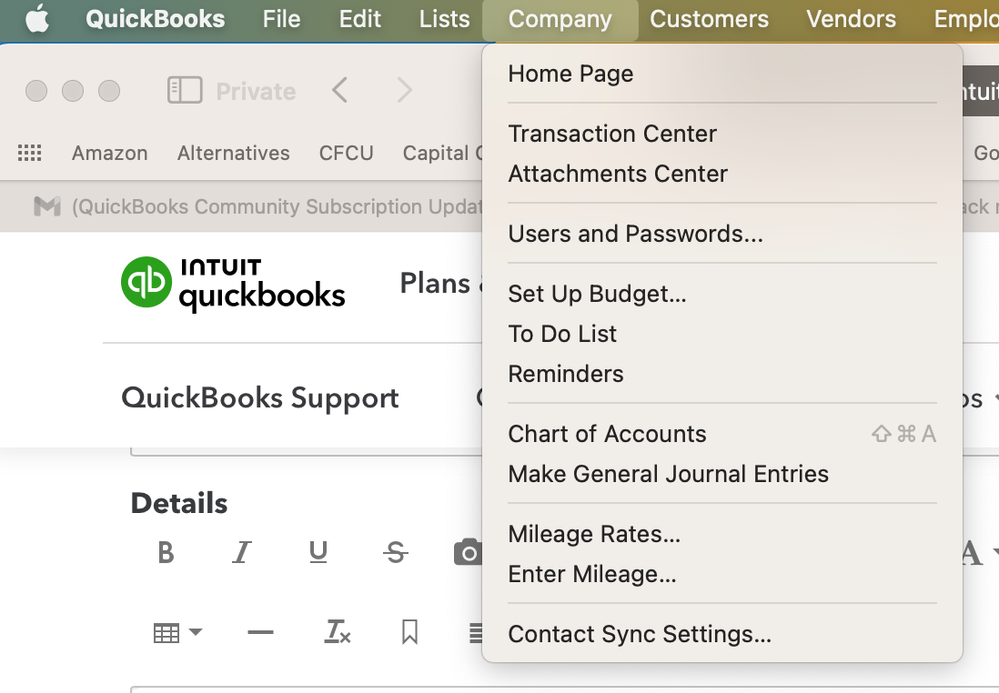Insert a horizontal rule
Screen dimensions: 999x693
click(x=260, y=632)
